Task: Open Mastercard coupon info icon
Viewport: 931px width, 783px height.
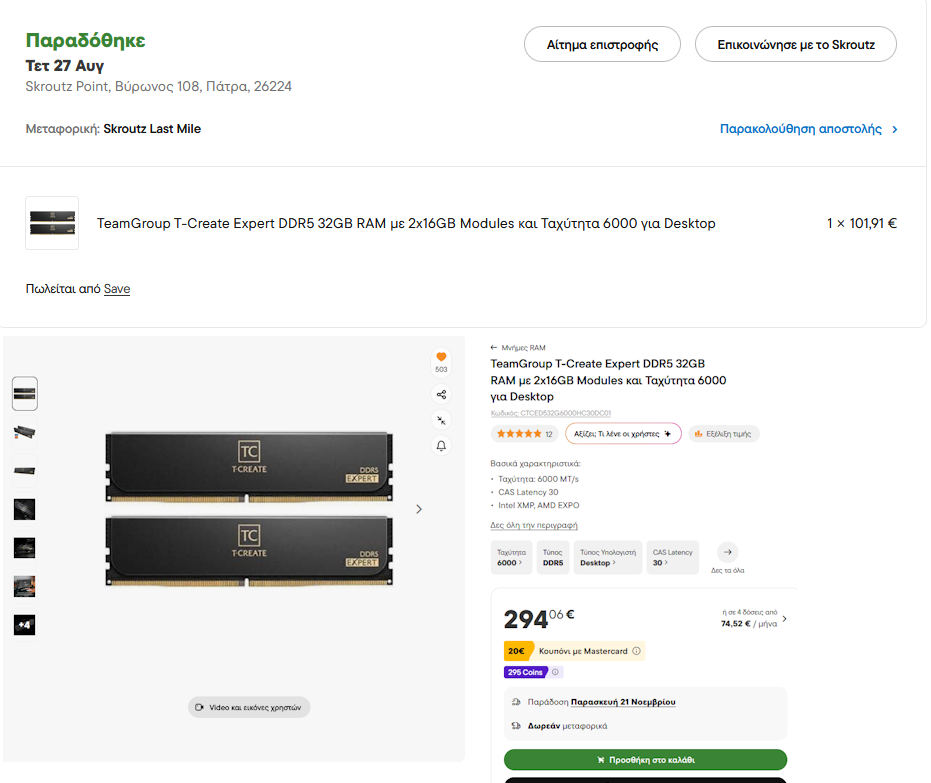Action: 636,651
